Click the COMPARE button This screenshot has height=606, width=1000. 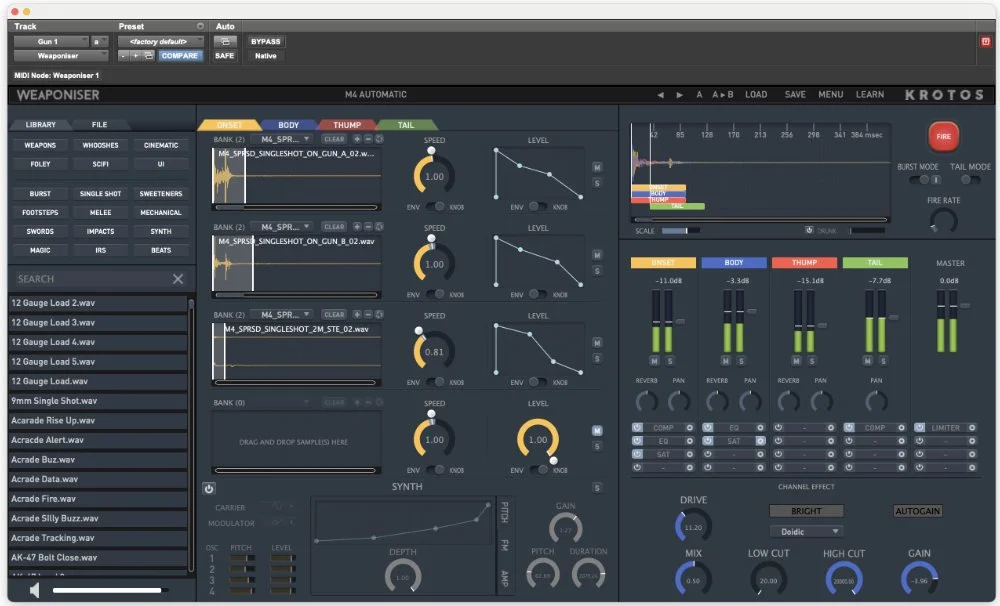point(179,55)
